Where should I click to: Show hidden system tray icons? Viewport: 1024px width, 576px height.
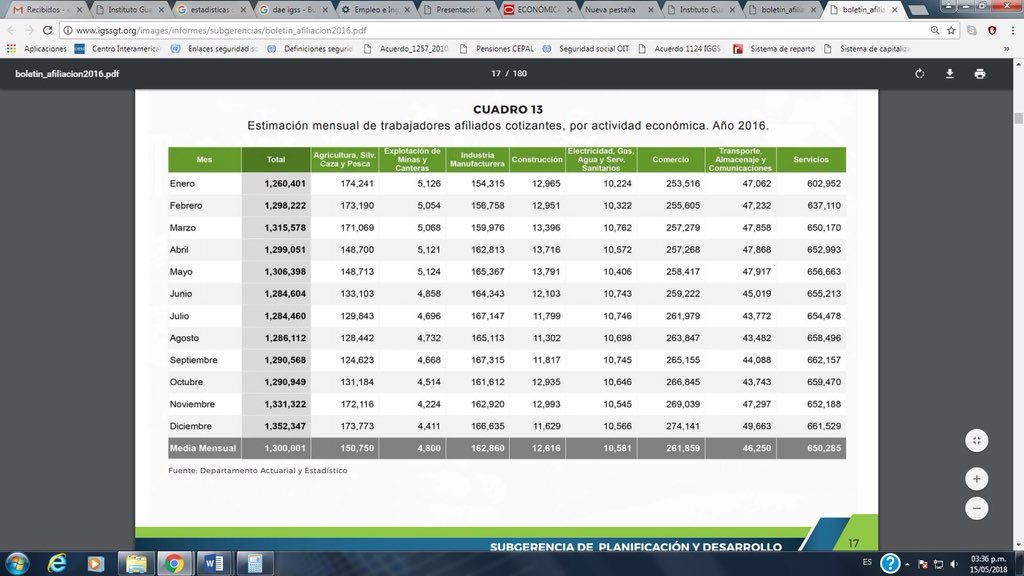[x=907, y=564]
